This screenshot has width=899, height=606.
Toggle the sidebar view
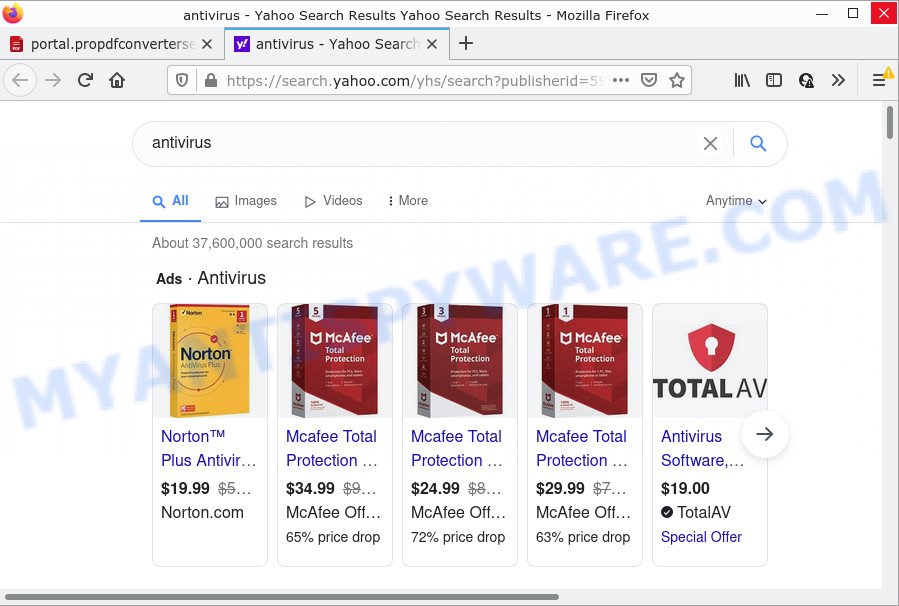(773, 80)
